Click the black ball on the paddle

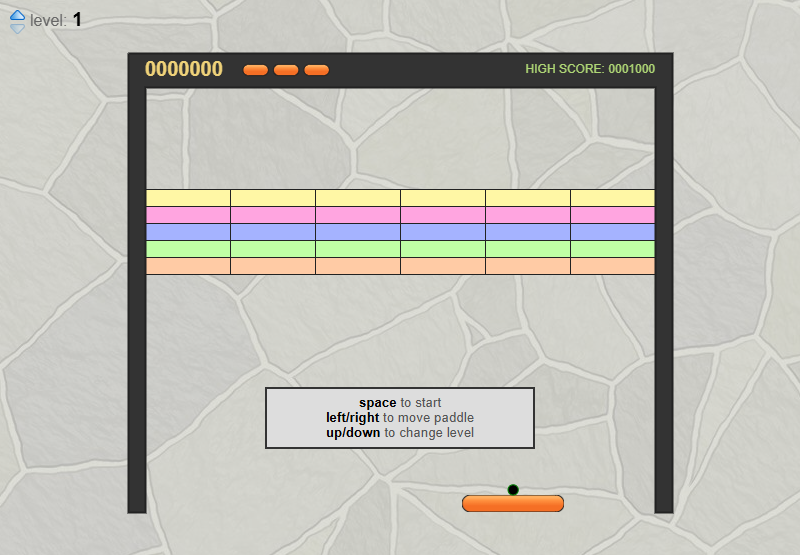pyautogui.click(x=513, y=490)
